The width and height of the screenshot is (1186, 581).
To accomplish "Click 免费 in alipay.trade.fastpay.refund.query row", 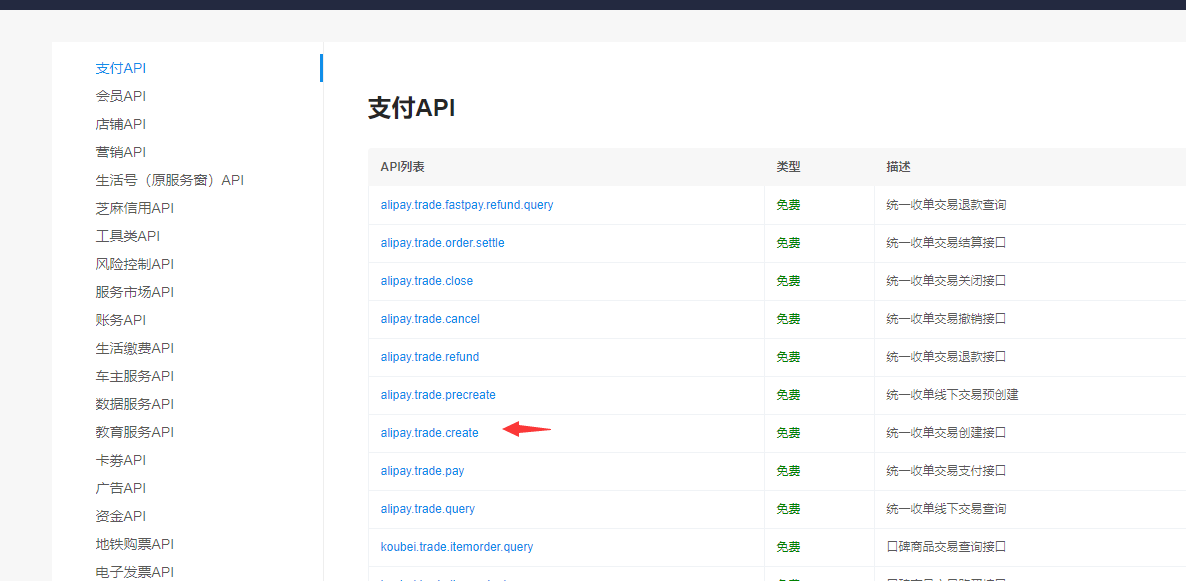I will 788,205.
